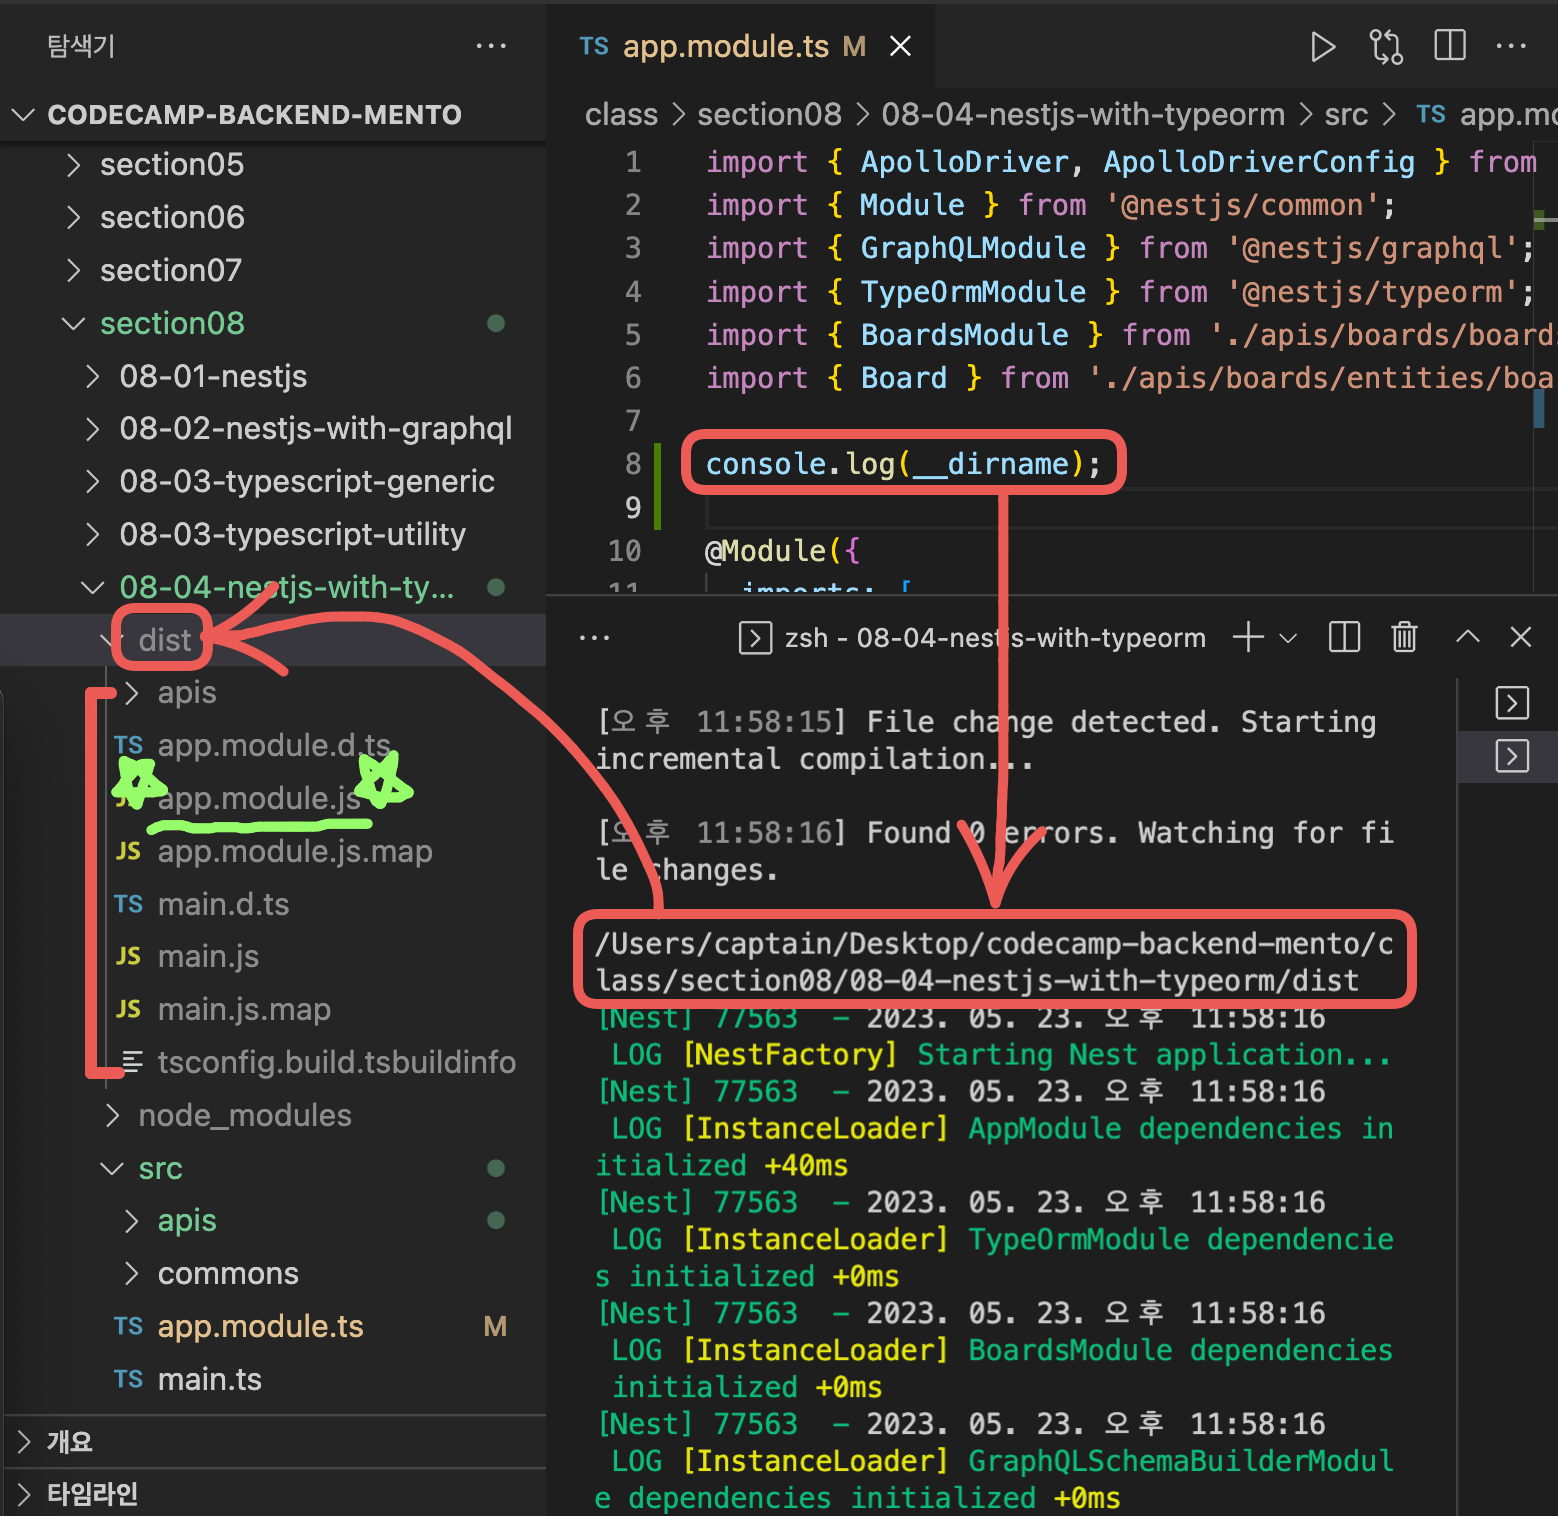Screen dimensions: 1558x1516
Task: Click line number 5 in the gutter
Action: pyautogui.click(x=633, y=334)
